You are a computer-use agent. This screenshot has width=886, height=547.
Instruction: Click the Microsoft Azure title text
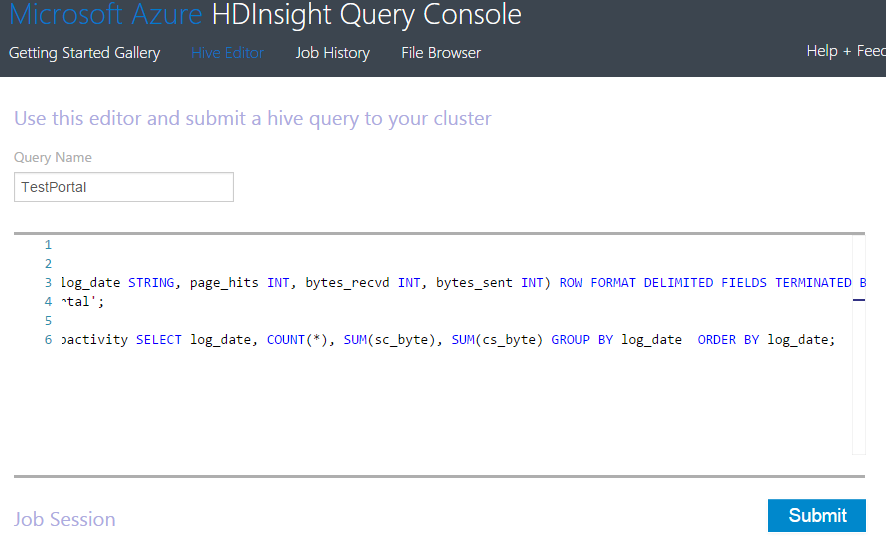pyautogui.click(x=106, y=15)
